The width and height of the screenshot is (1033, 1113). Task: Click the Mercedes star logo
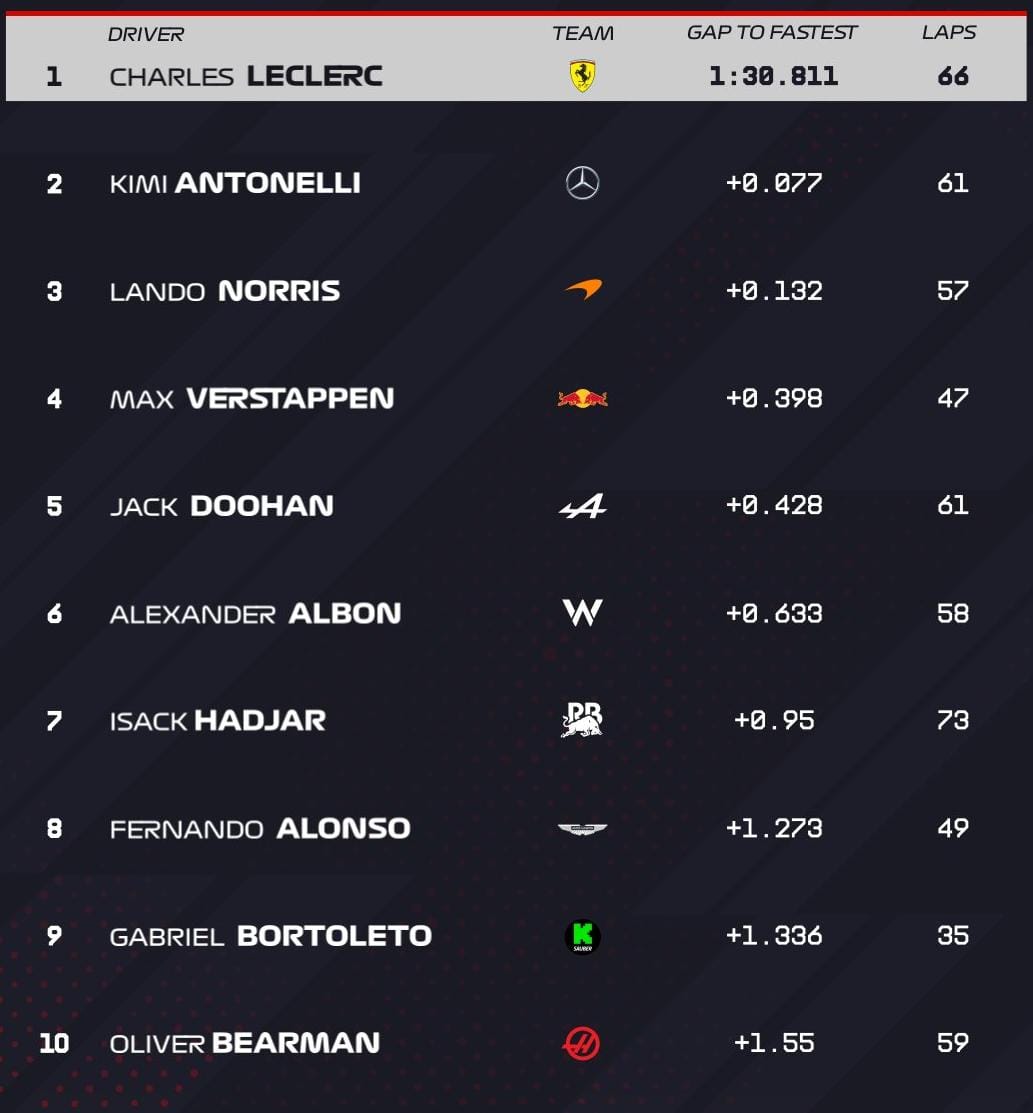point(582,183)
